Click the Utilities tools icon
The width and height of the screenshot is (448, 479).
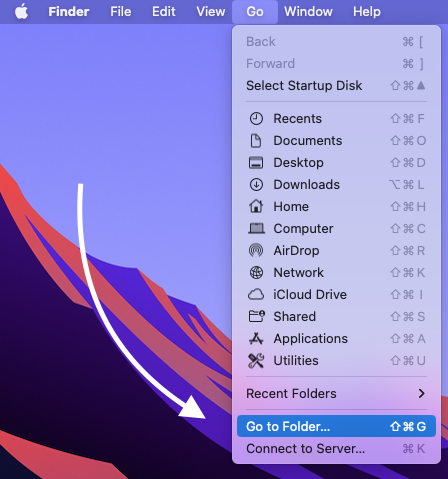click(256, 361)
